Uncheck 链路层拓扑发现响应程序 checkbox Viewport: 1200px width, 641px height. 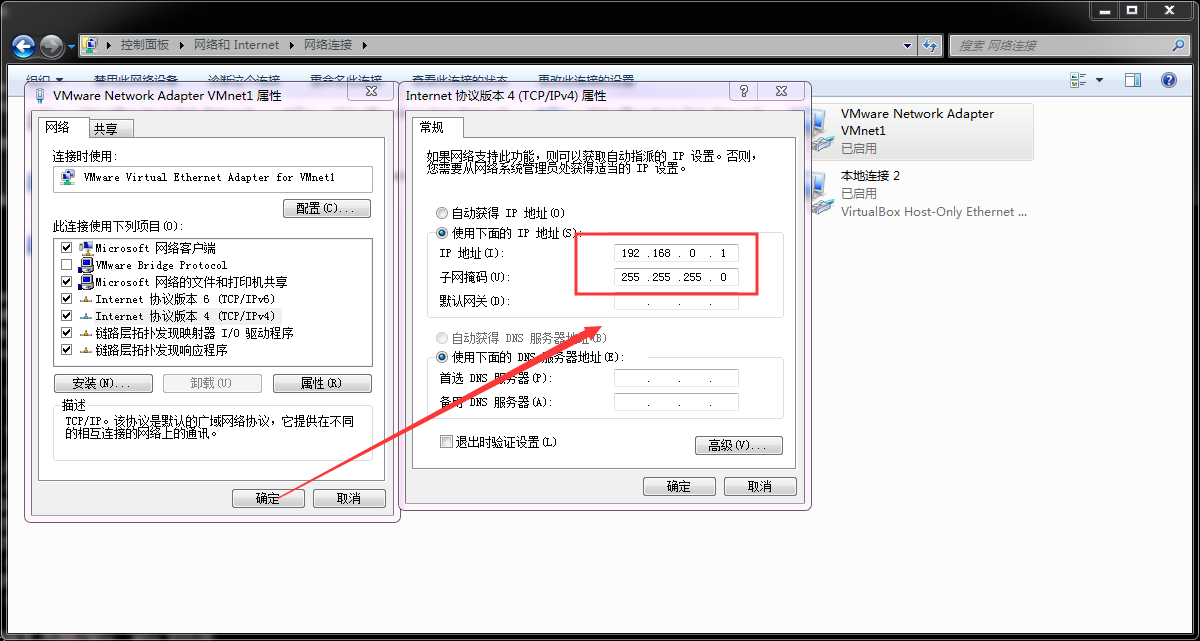66,350
